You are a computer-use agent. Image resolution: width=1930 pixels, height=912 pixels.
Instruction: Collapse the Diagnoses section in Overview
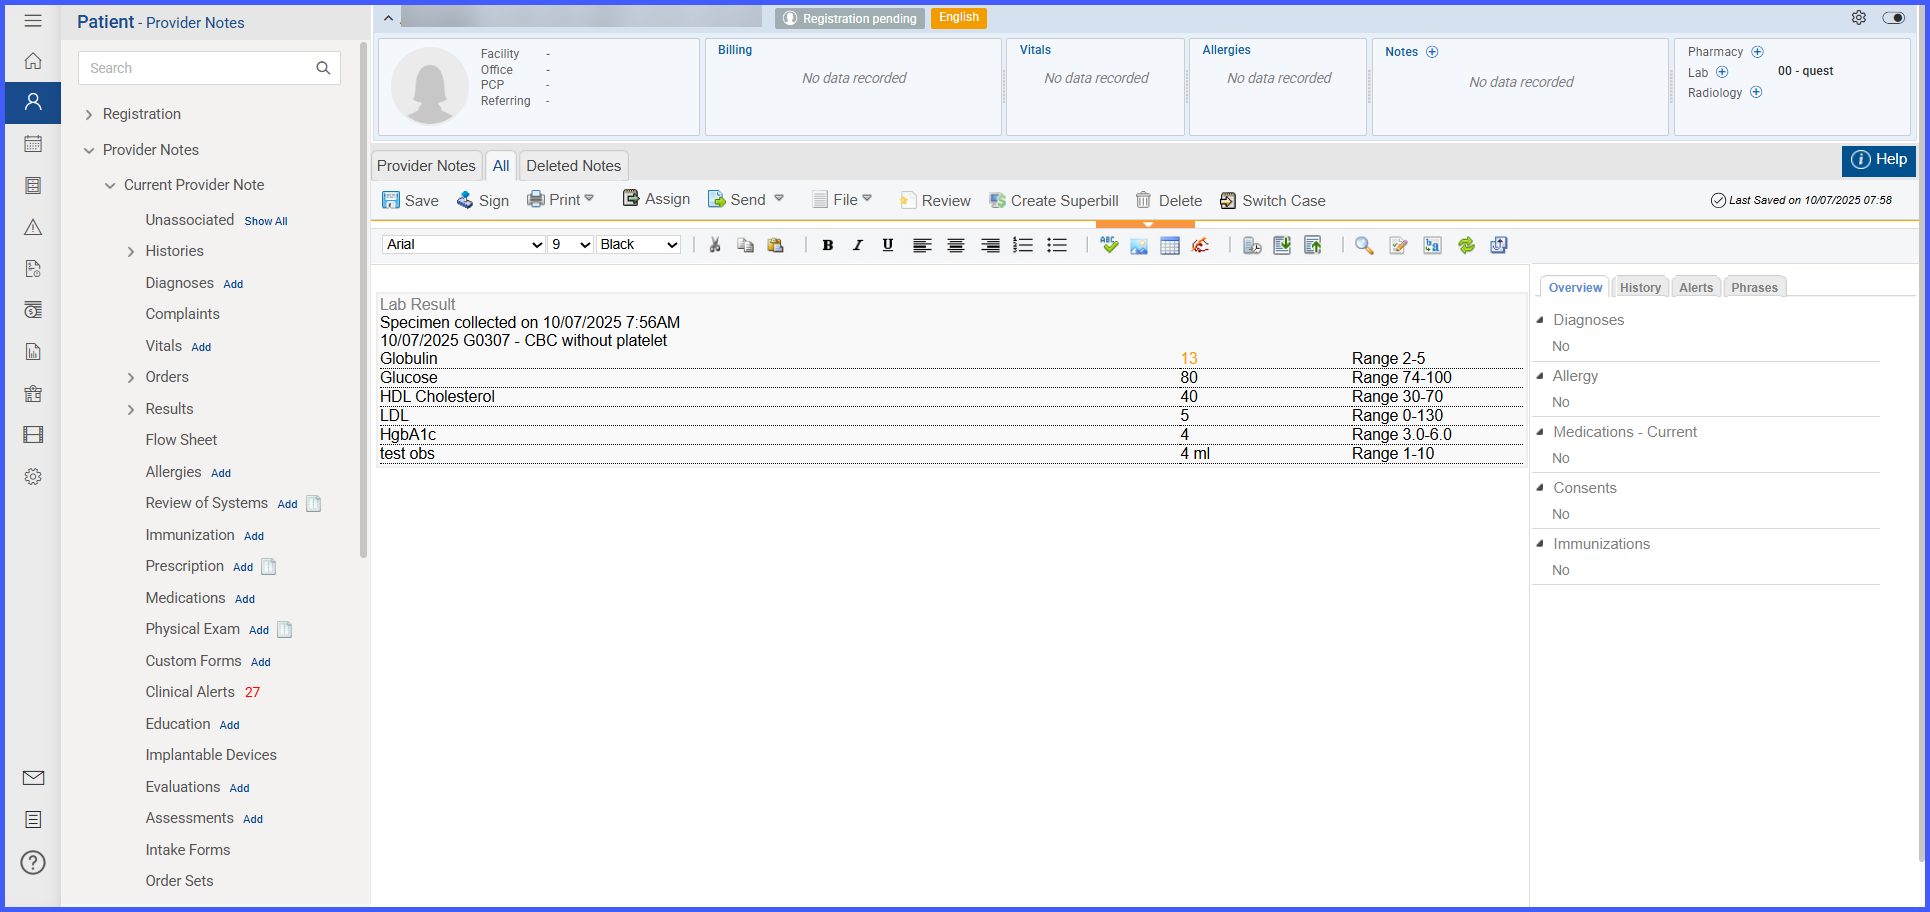pyautogui.click(x=1540, y=320)
